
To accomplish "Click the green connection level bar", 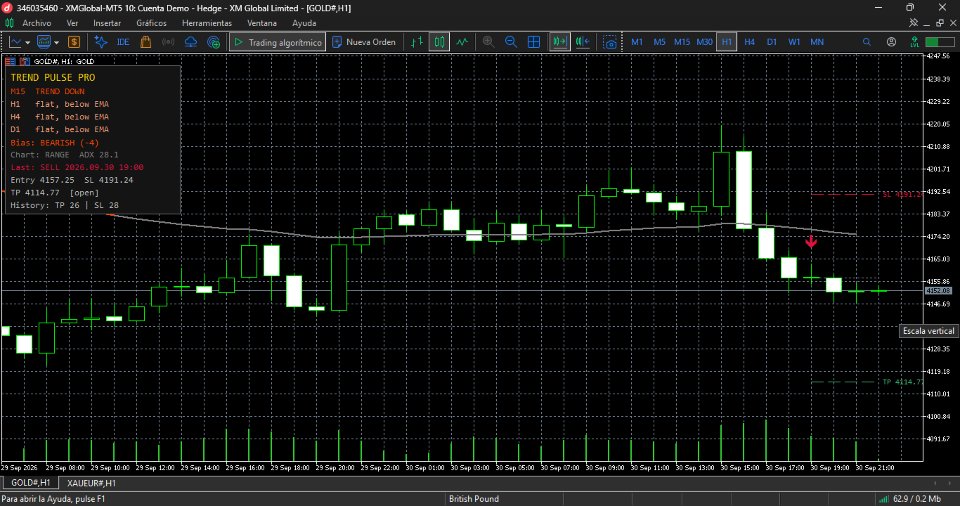I will point(940,42).
